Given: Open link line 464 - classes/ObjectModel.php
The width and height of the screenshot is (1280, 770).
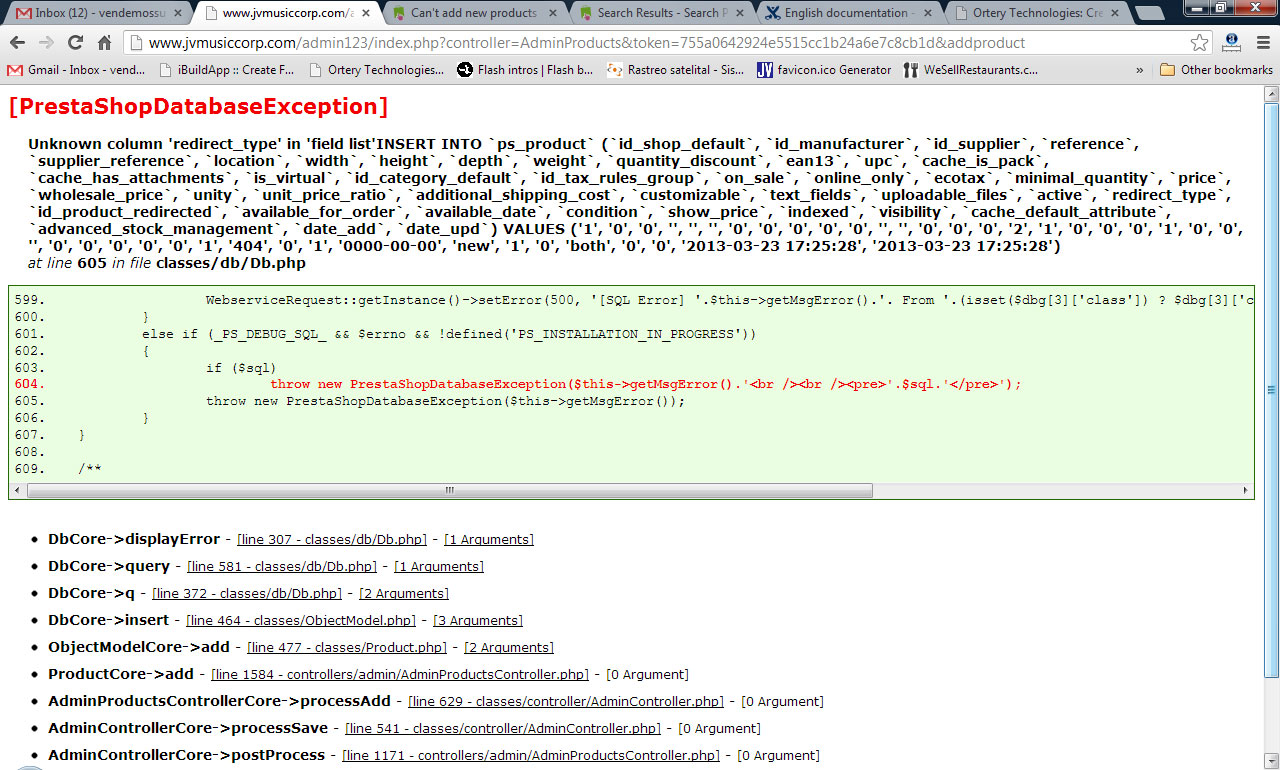Looking at the screenshot, I should pyautogui.click(x=301, y=621).
